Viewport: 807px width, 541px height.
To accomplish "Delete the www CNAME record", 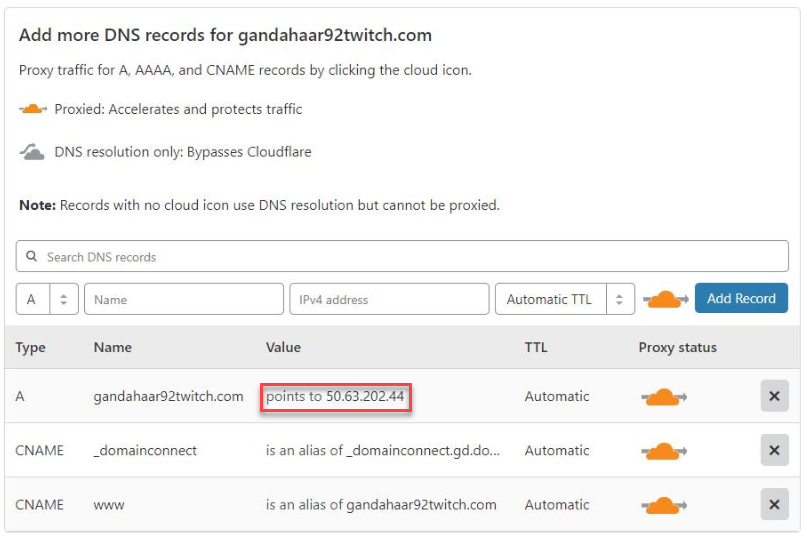I will click(775, 505).
